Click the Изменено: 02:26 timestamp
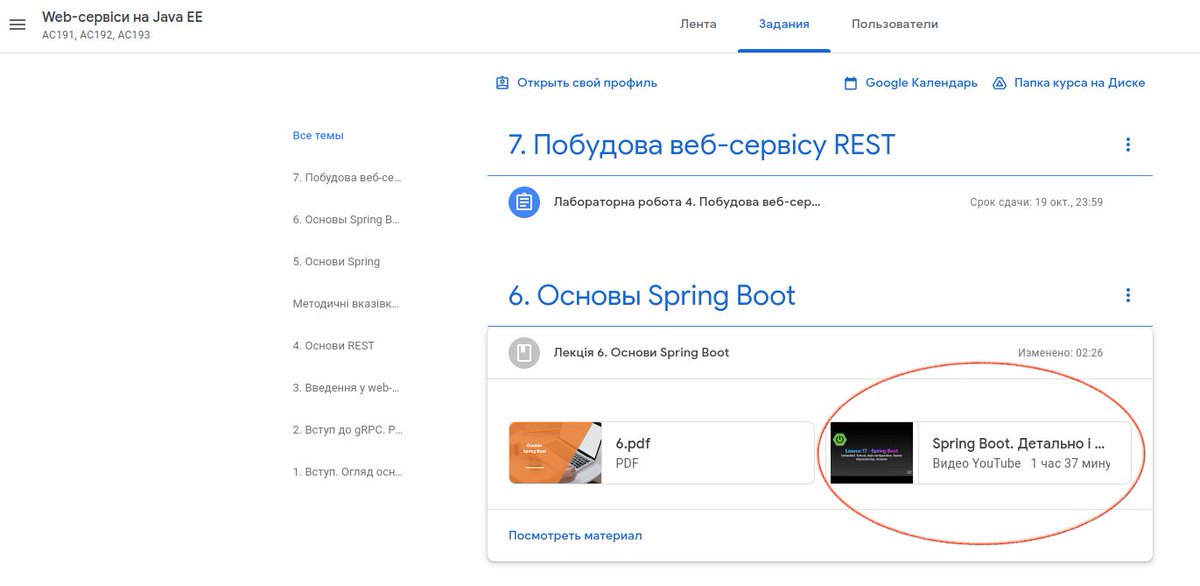 pos(1061,353)
